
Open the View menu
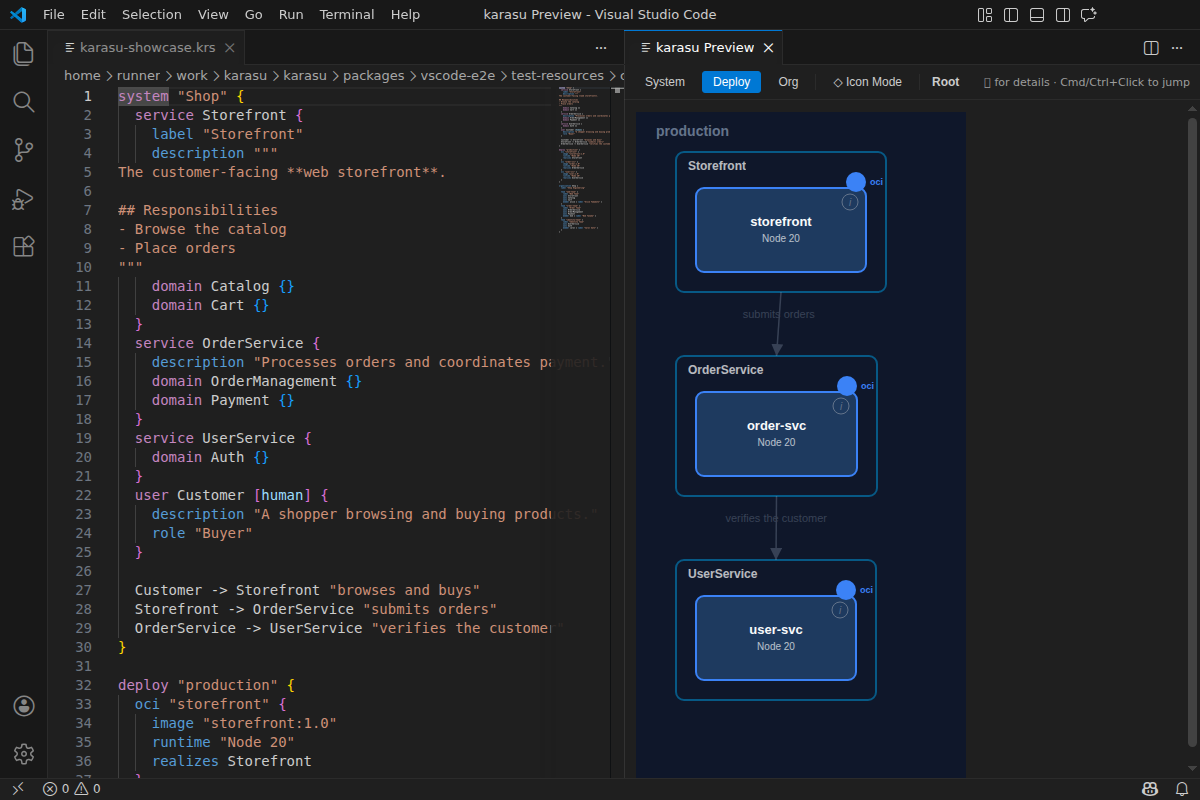click(213, 15)
